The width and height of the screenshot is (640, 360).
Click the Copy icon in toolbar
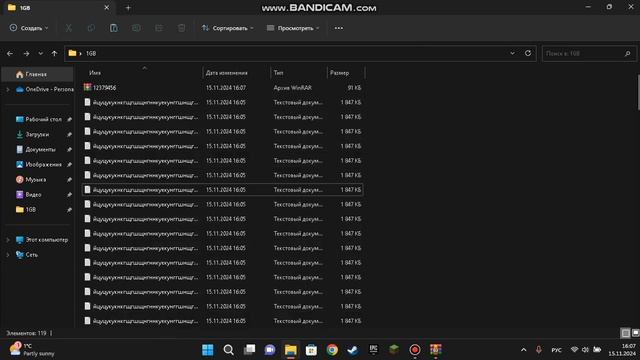point(91,28)
